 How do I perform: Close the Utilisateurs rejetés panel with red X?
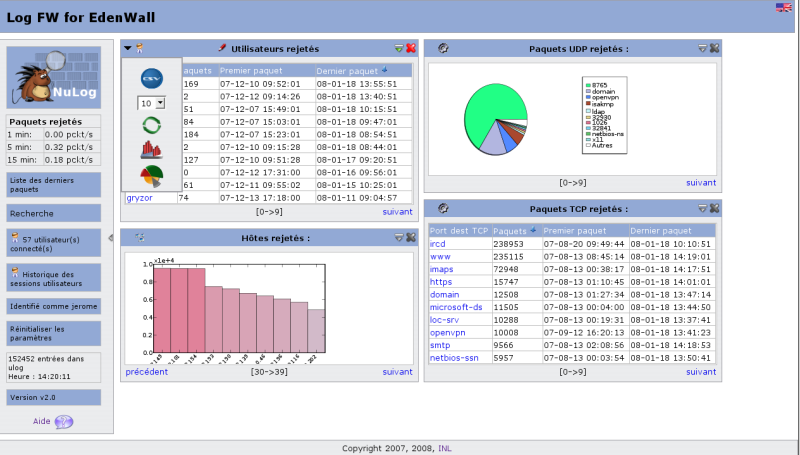coord(411,48)
